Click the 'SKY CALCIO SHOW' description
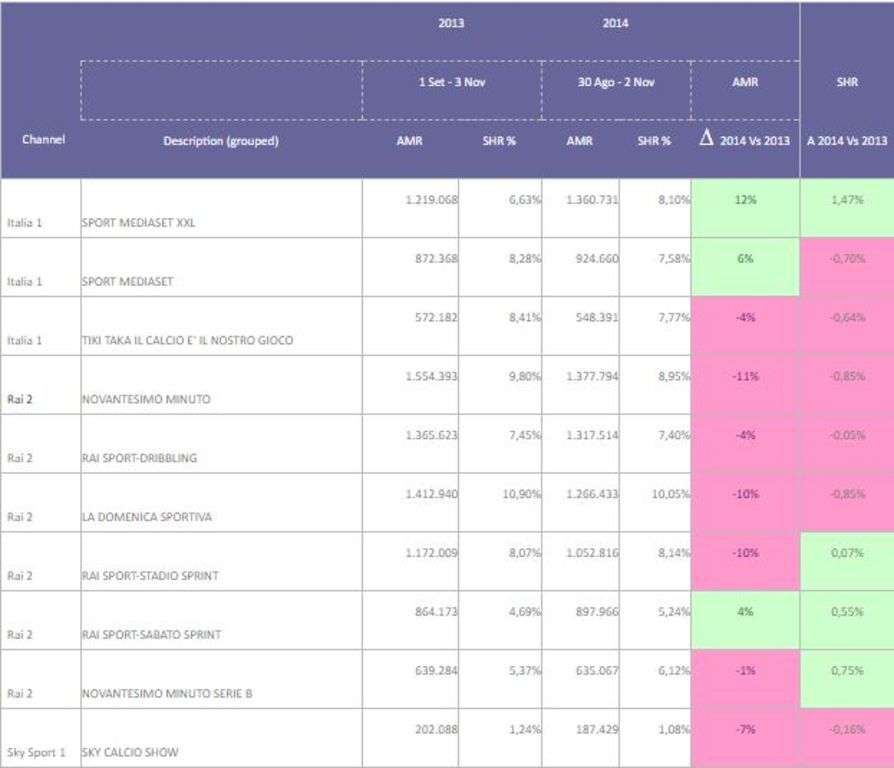 click(x=130, y=753)
